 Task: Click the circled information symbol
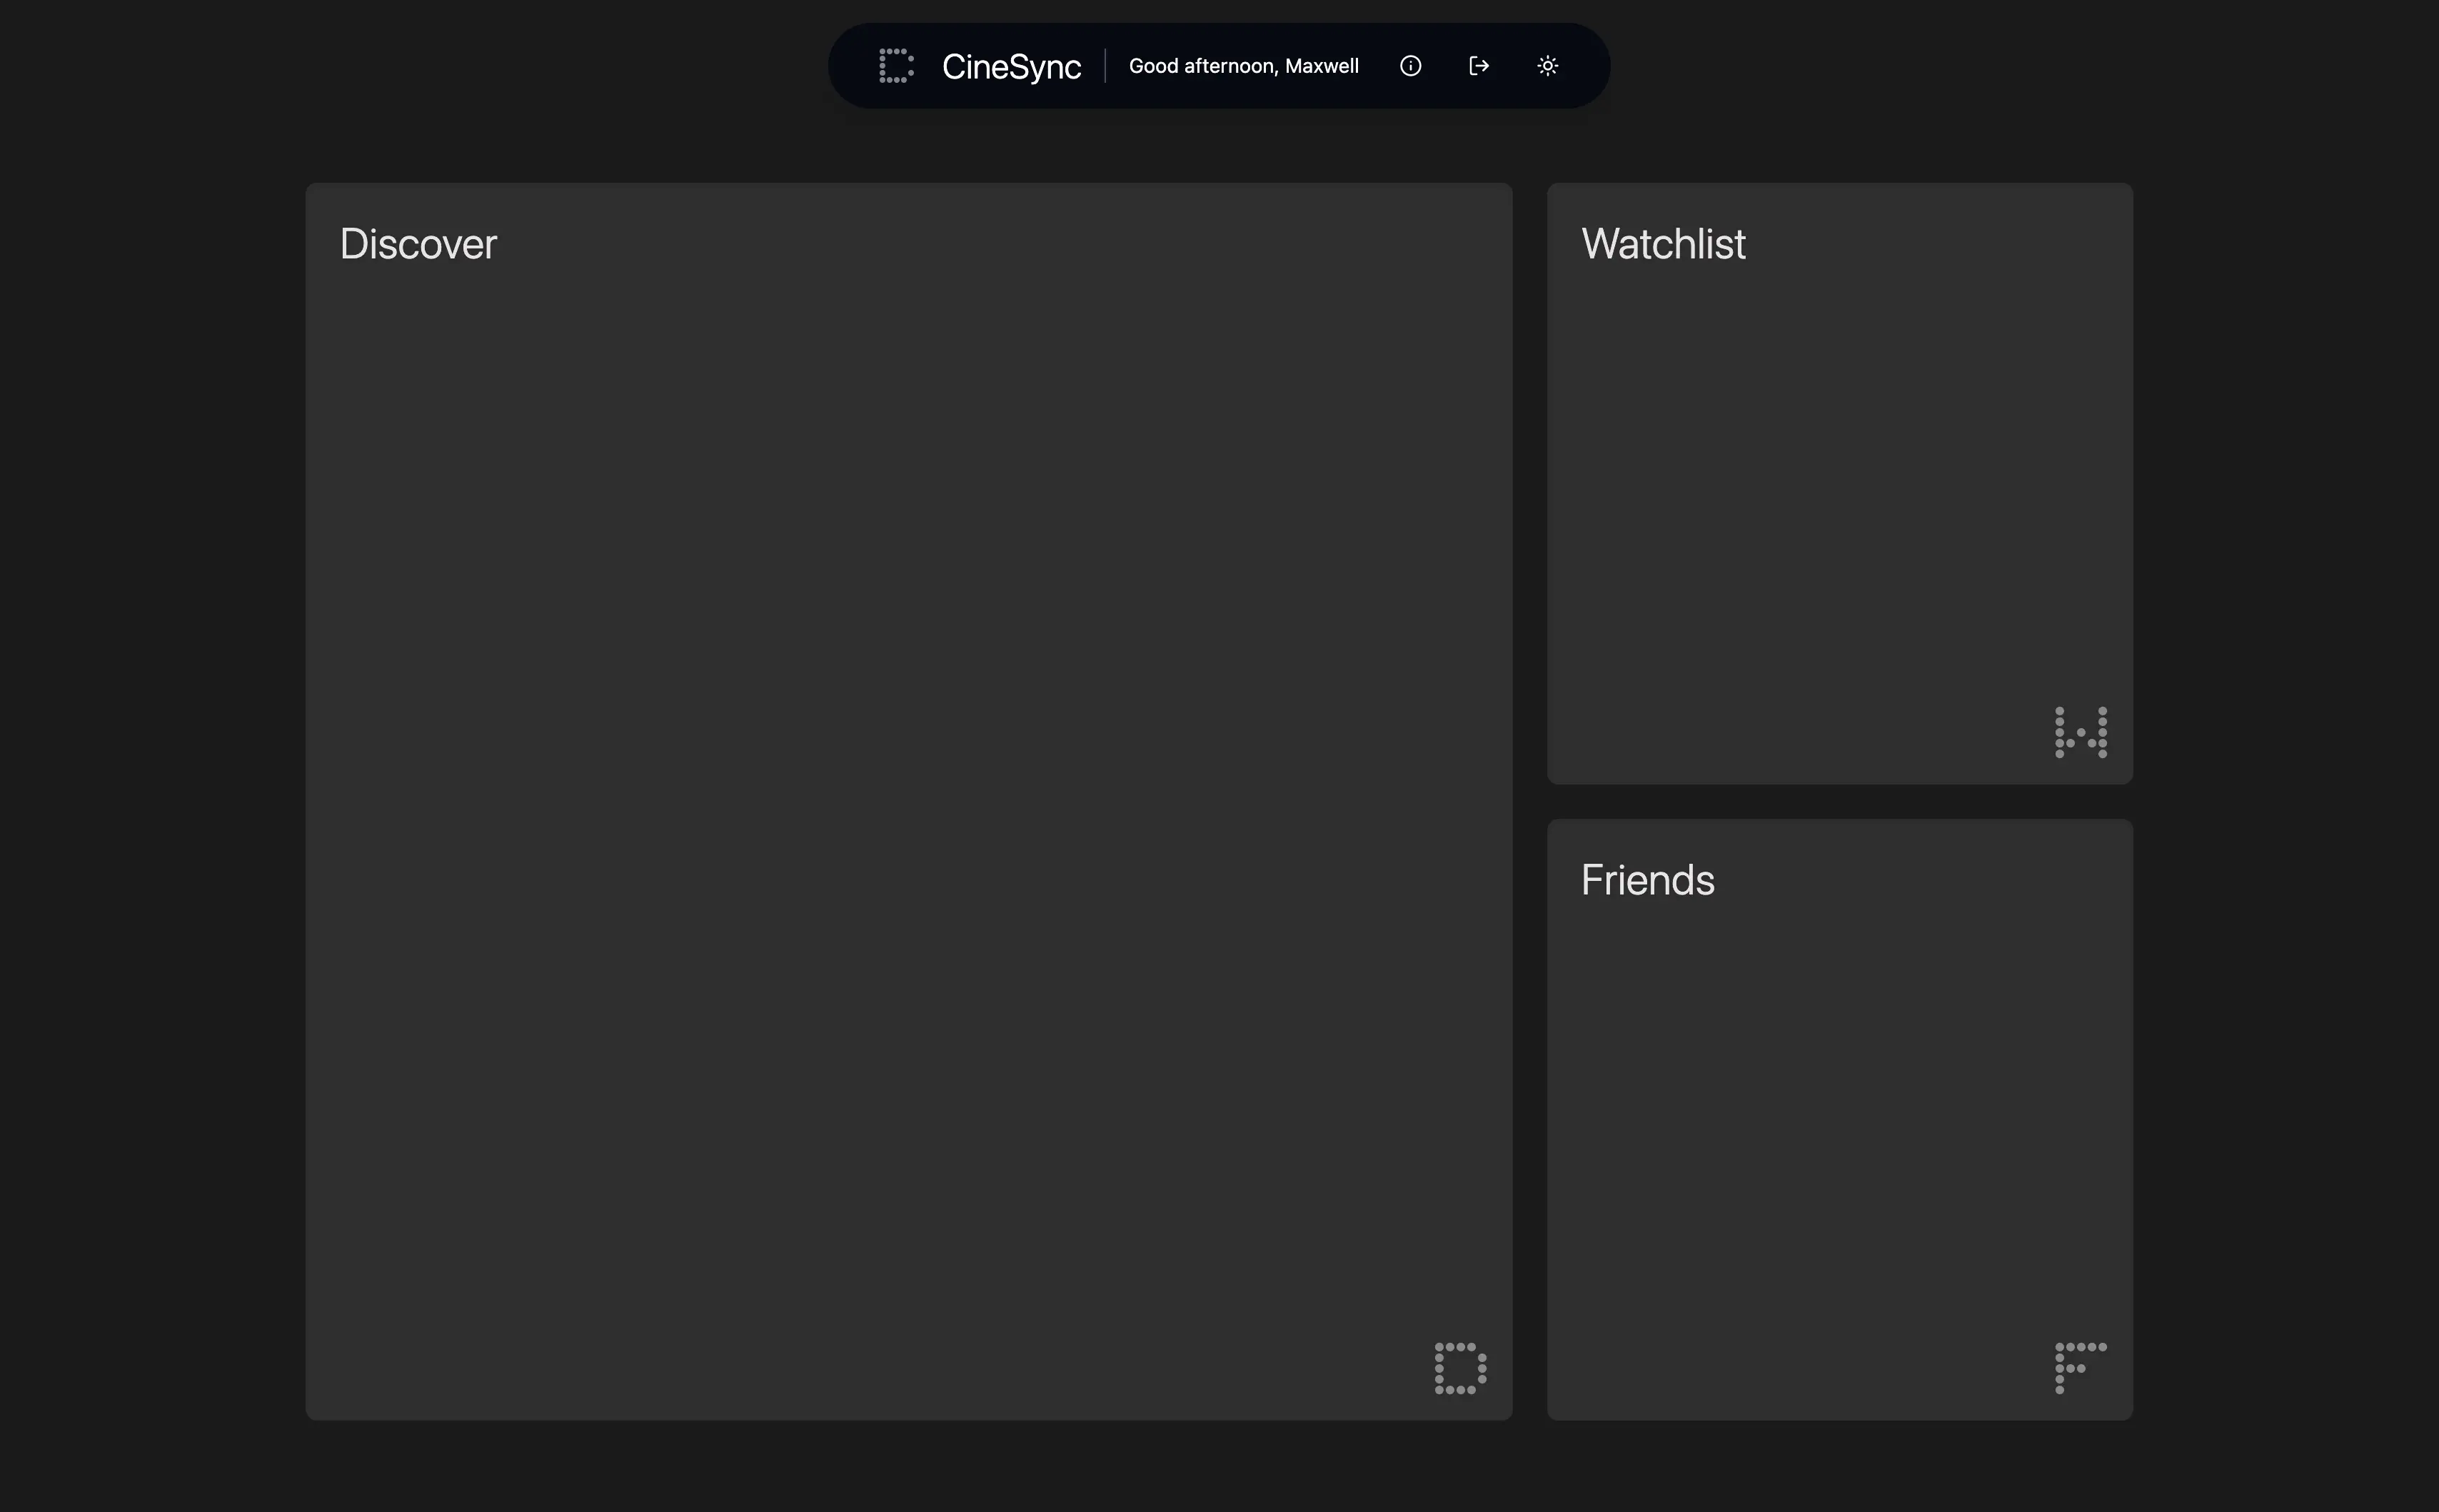tap(1410, 65)
